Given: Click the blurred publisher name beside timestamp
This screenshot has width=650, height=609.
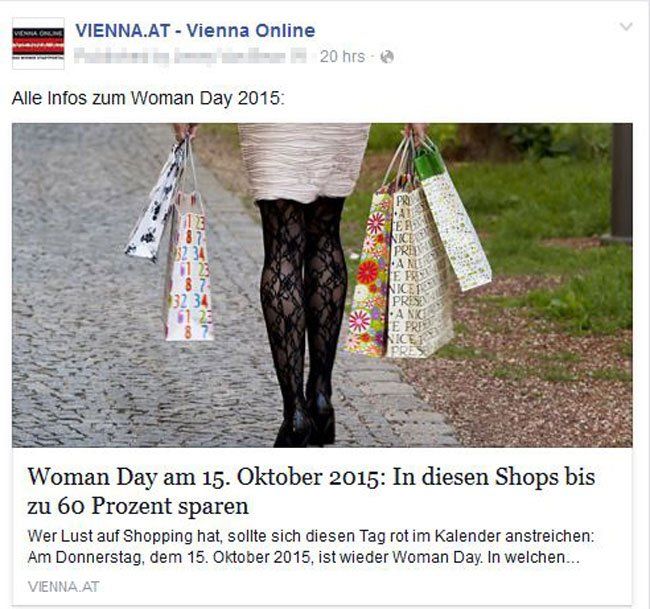Looking at the screenshot, I should tap(190, 57).
